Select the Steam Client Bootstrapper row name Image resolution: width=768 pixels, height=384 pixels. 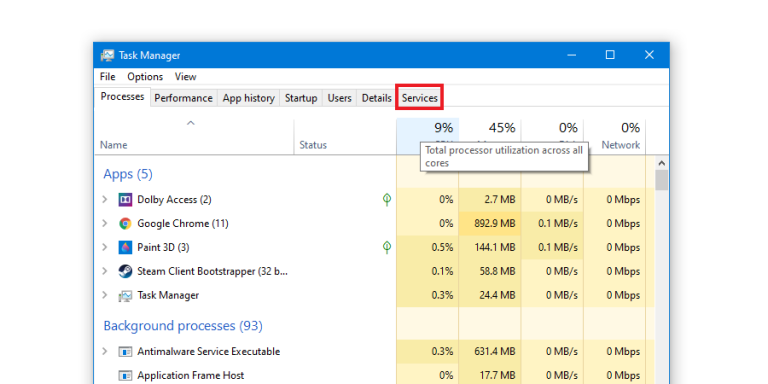(212, 271)
